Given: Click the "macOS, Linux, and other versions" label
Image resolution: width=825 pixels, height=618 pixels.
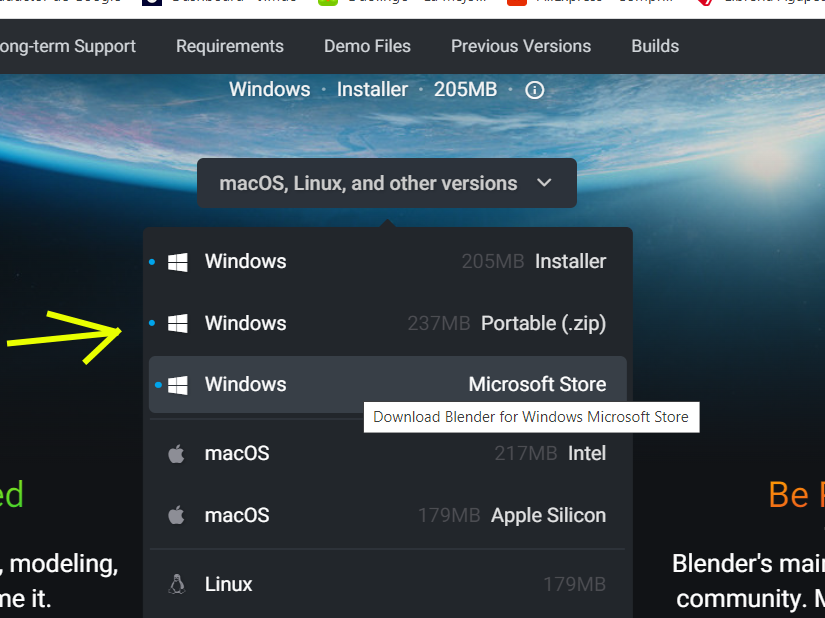Looking at the screenshot, I should 368,183.
